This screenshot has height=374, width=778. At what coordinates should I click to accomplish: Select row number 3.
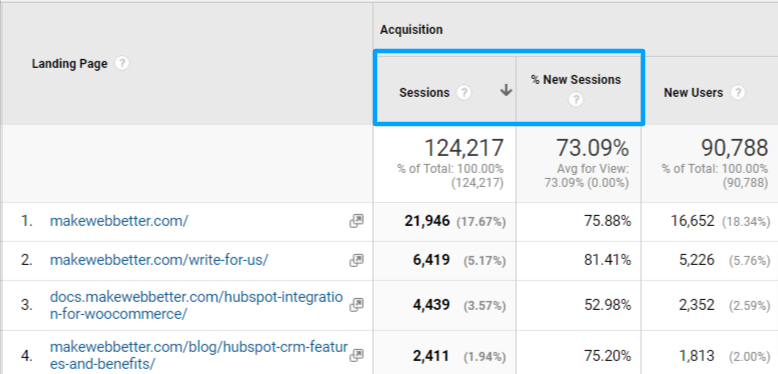tap(27, 305)
